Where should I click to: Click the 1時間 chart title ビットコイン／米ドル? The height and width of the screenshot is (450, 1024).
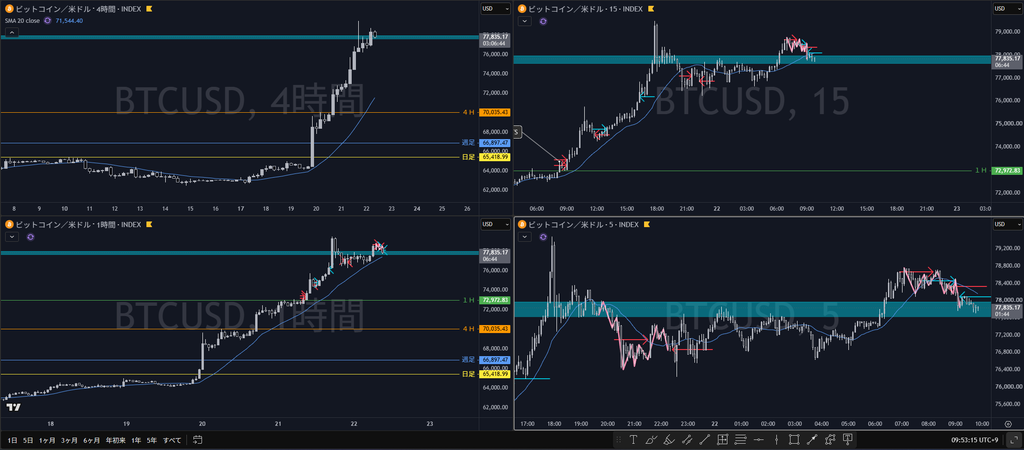tap(52, 225)
